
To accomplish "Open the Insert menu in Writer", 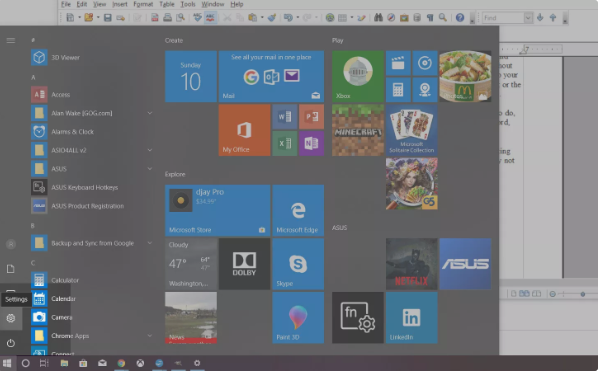I will click(119, 4).
